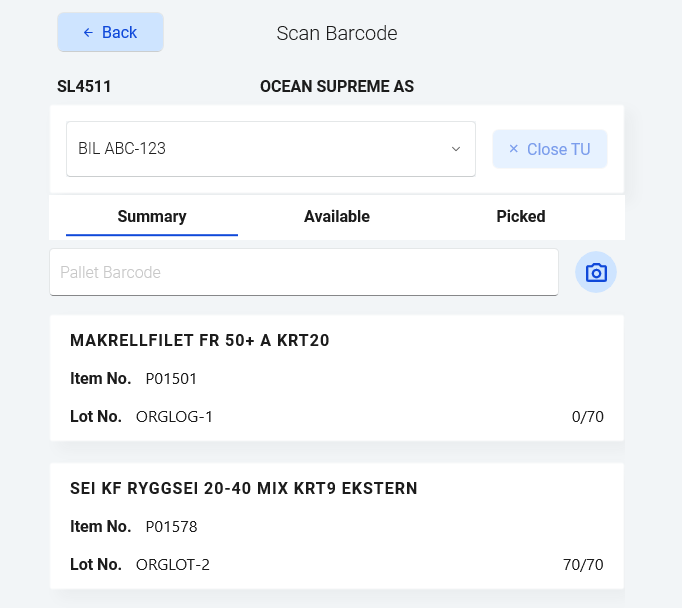Click the 0/70 picked quantity

point(587,417)
